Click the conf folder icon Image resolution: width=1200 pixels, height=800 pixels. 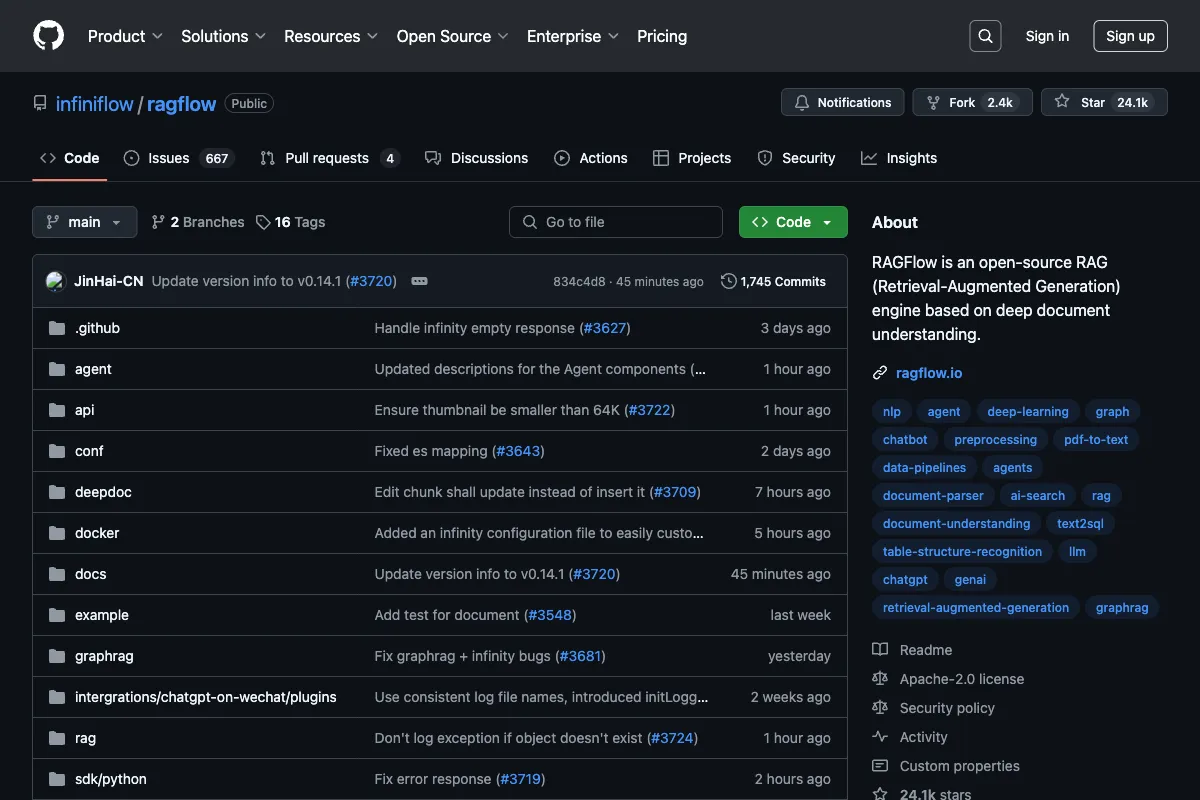tap(57, 451)
